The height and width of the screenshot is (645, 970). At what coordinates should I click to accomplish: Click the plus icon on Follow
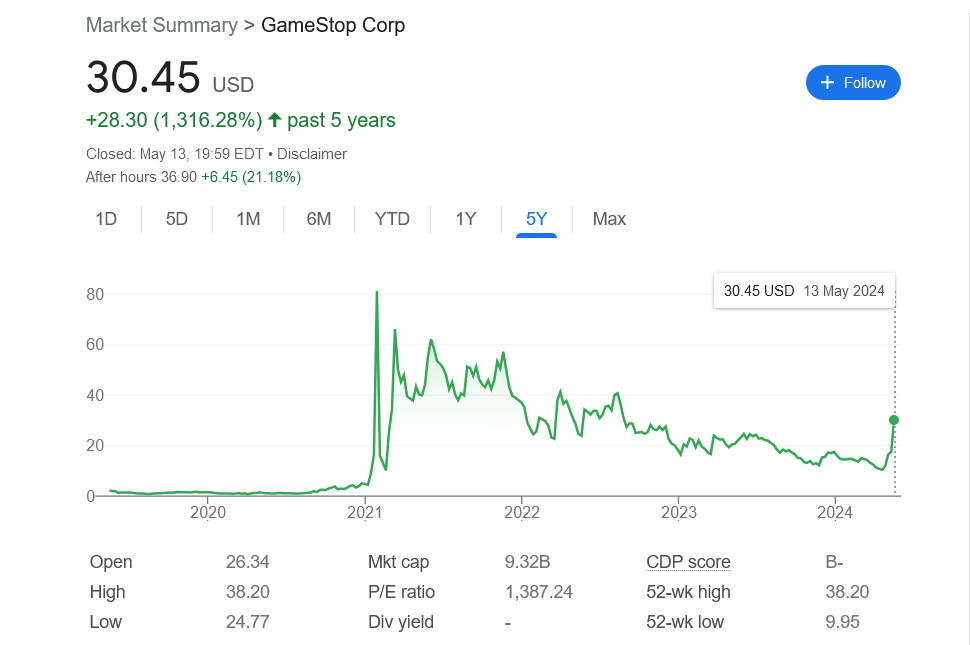coord(827,83)
